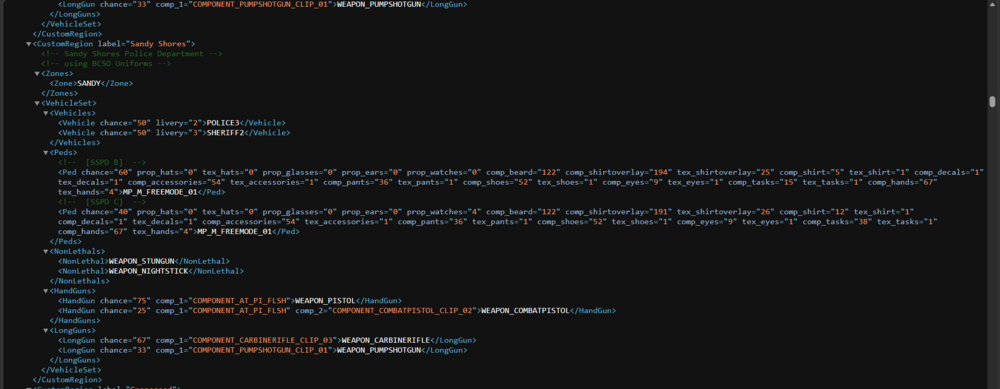
Task: Click the comp_shirtoverlay="191" attribute
Action: pos(618,212)
